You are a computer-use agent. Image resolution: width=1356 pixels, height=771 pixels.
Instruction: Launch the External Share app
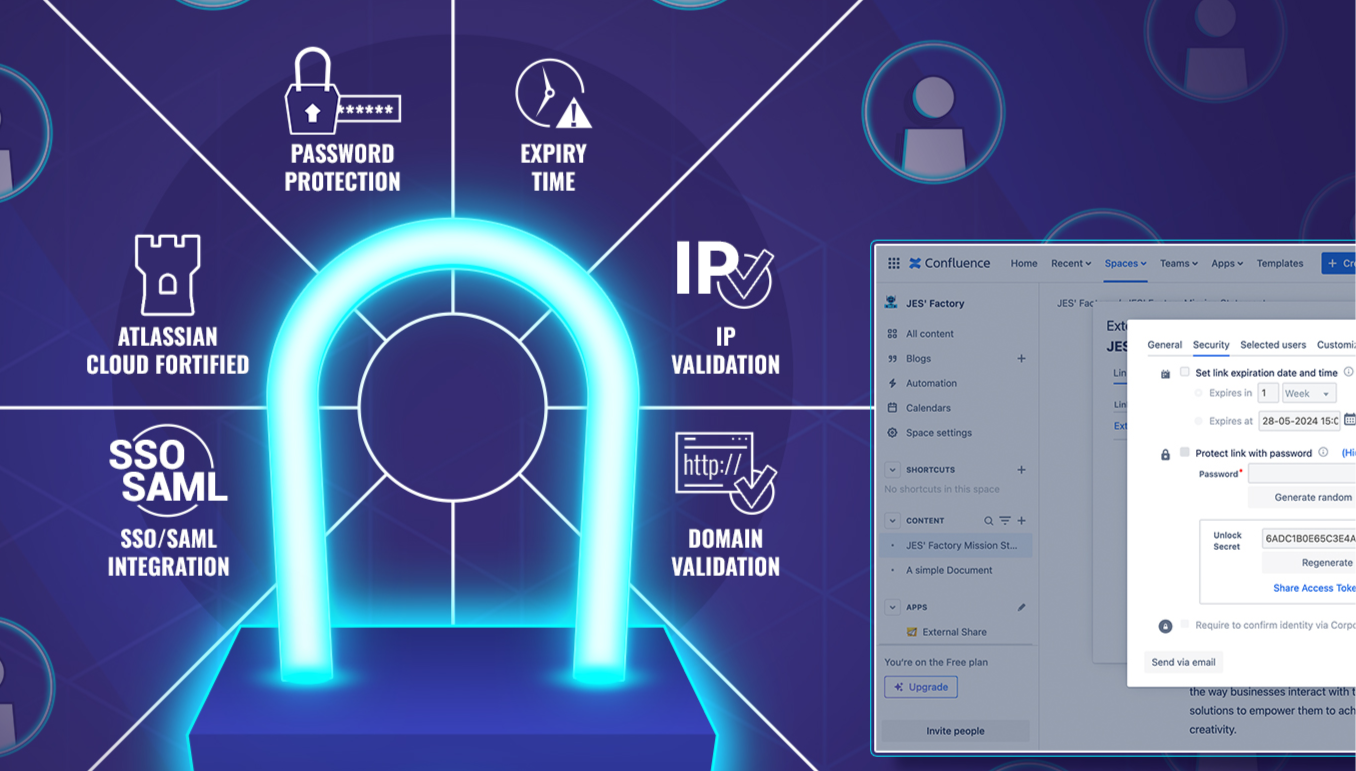[x=954, y=632]
